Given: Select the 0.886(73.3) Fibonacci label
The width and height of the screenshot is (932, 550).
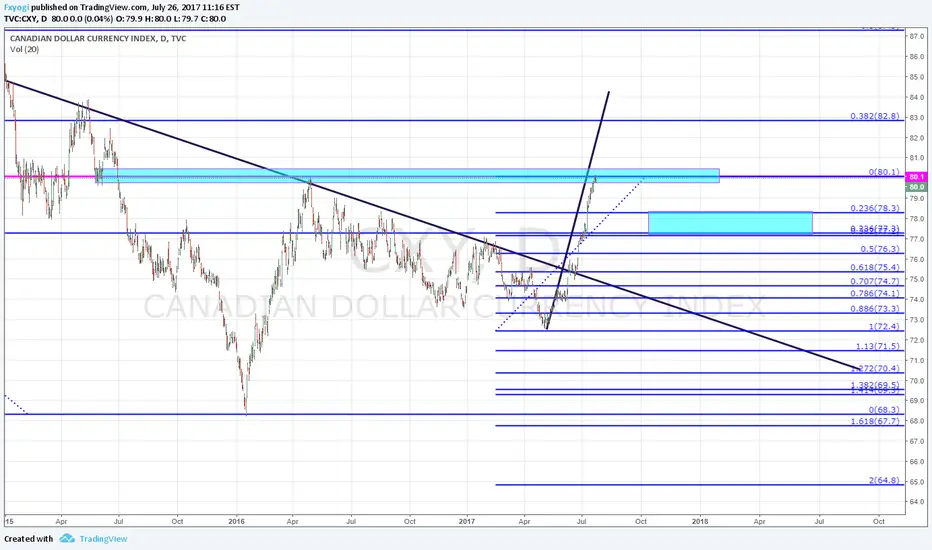Looking at the screenshot, I should (x=874, y=309).
